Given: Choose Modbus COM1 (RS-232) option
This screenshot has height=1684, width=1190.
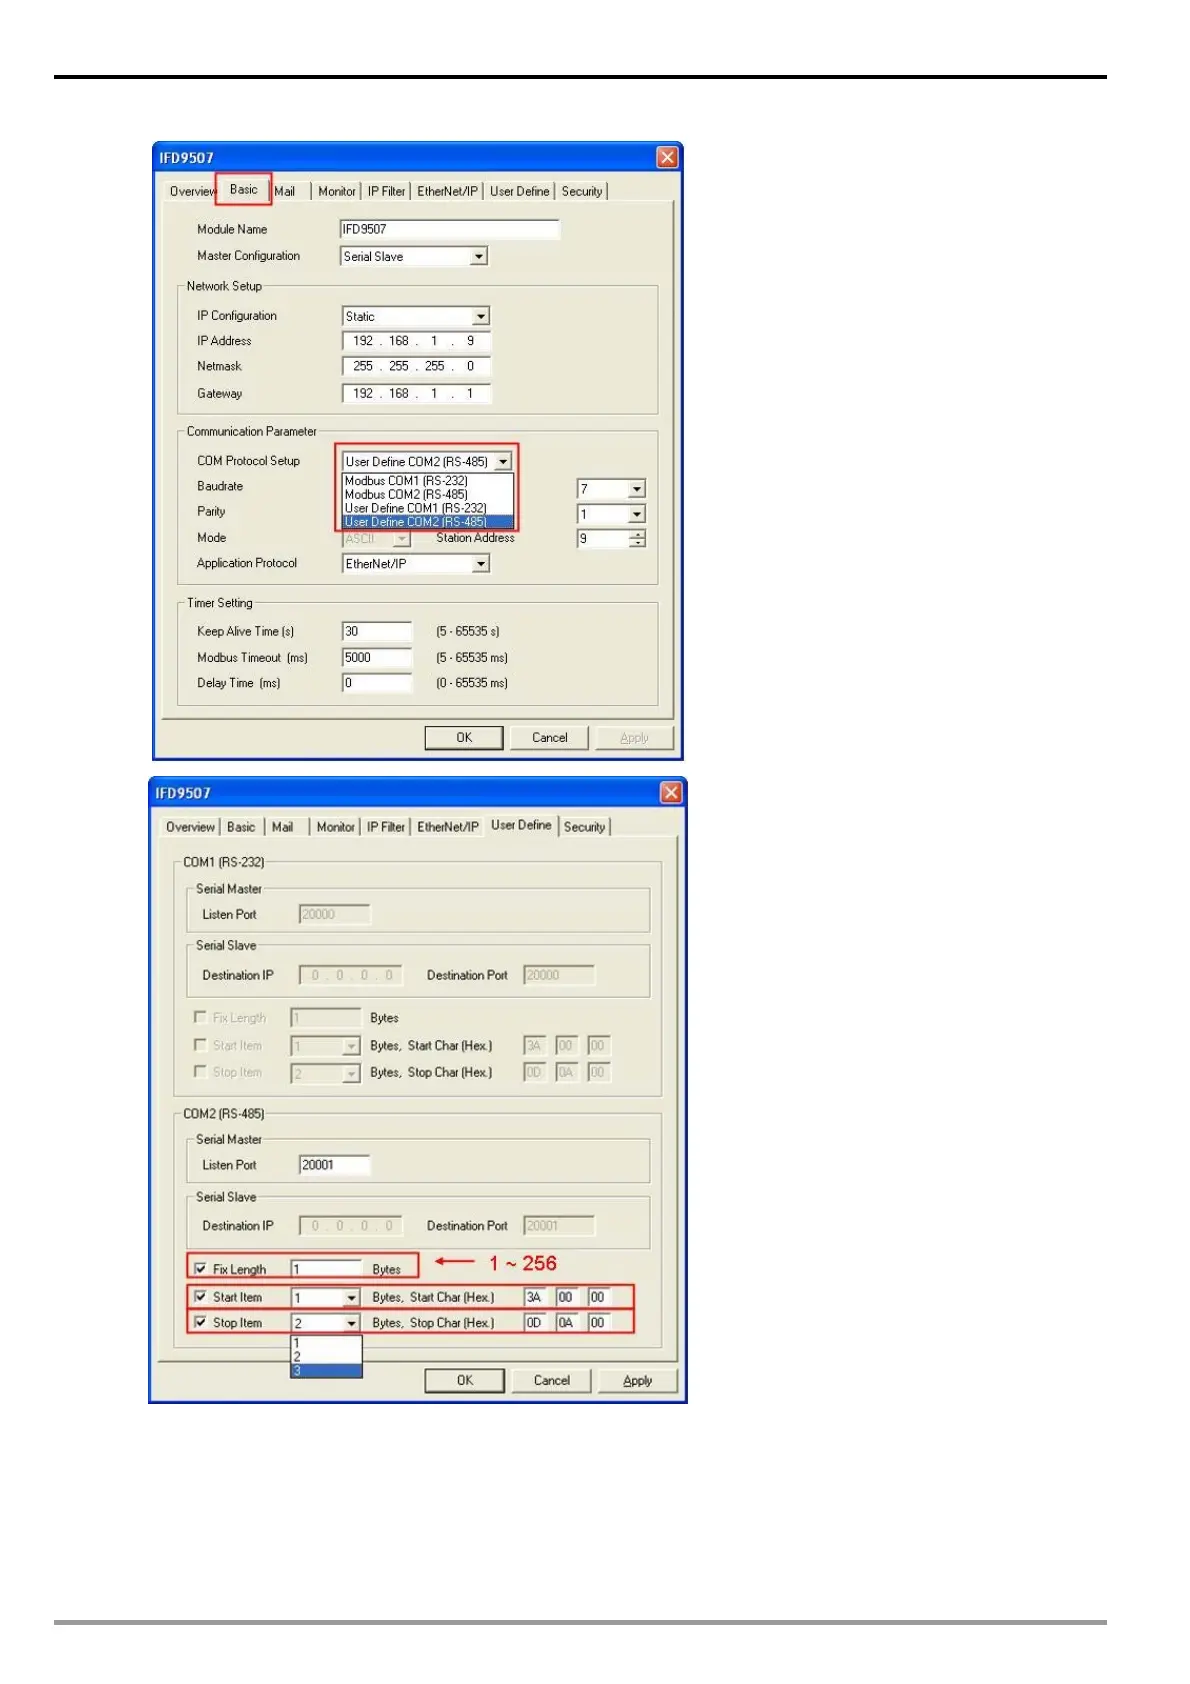Looking at the screenshot, I should pos(427,481).
